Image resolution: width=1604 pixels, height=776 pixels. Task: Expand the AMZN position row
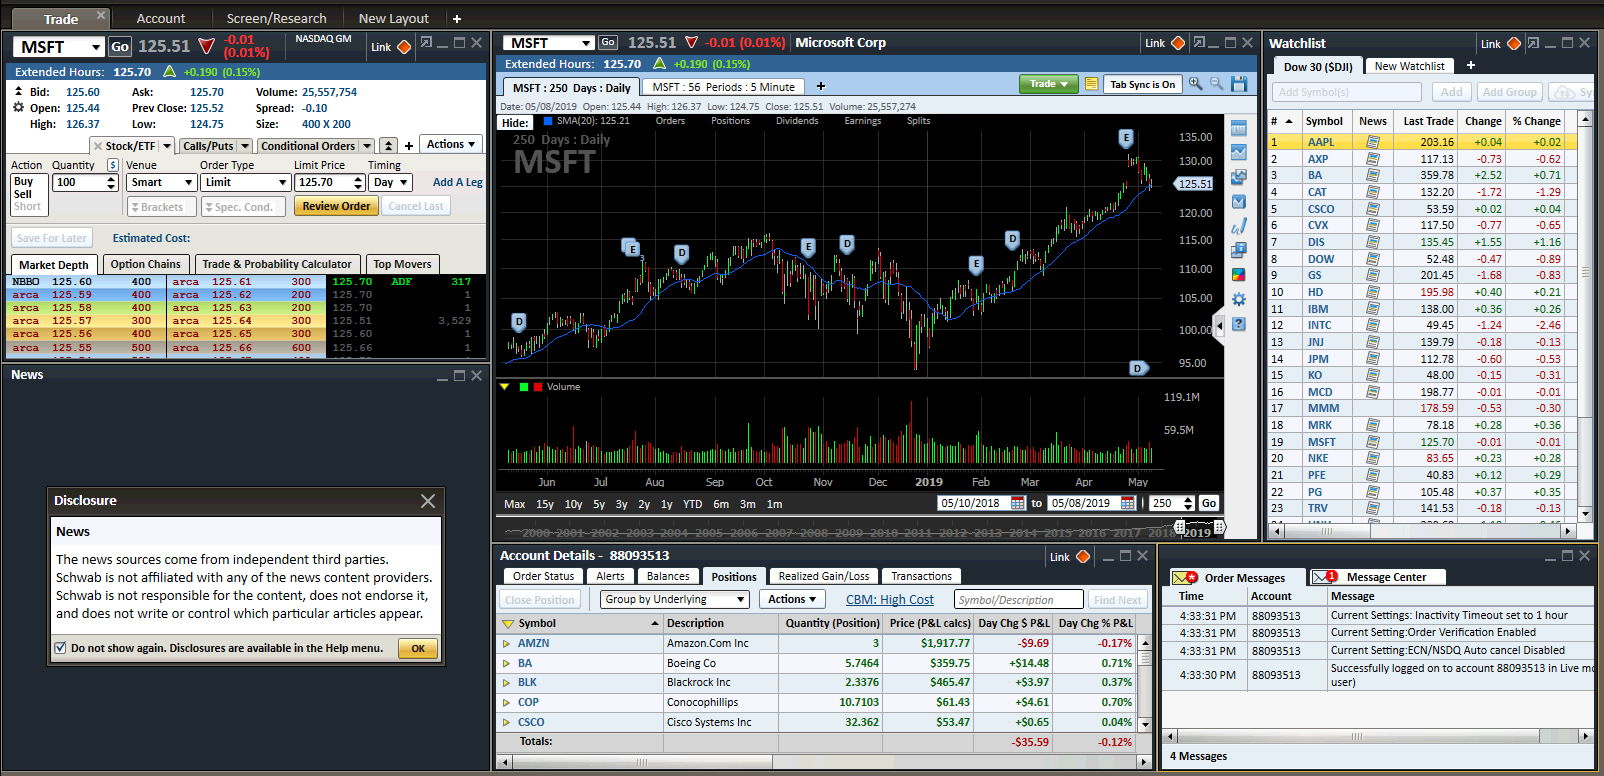pos(506,644)
